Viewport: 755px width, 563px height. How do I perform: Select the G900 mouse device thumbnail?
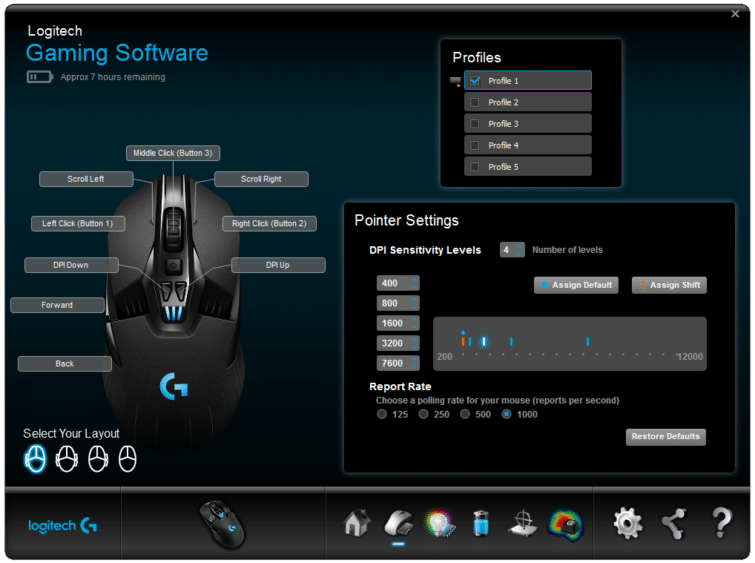(x=222, y=525)
